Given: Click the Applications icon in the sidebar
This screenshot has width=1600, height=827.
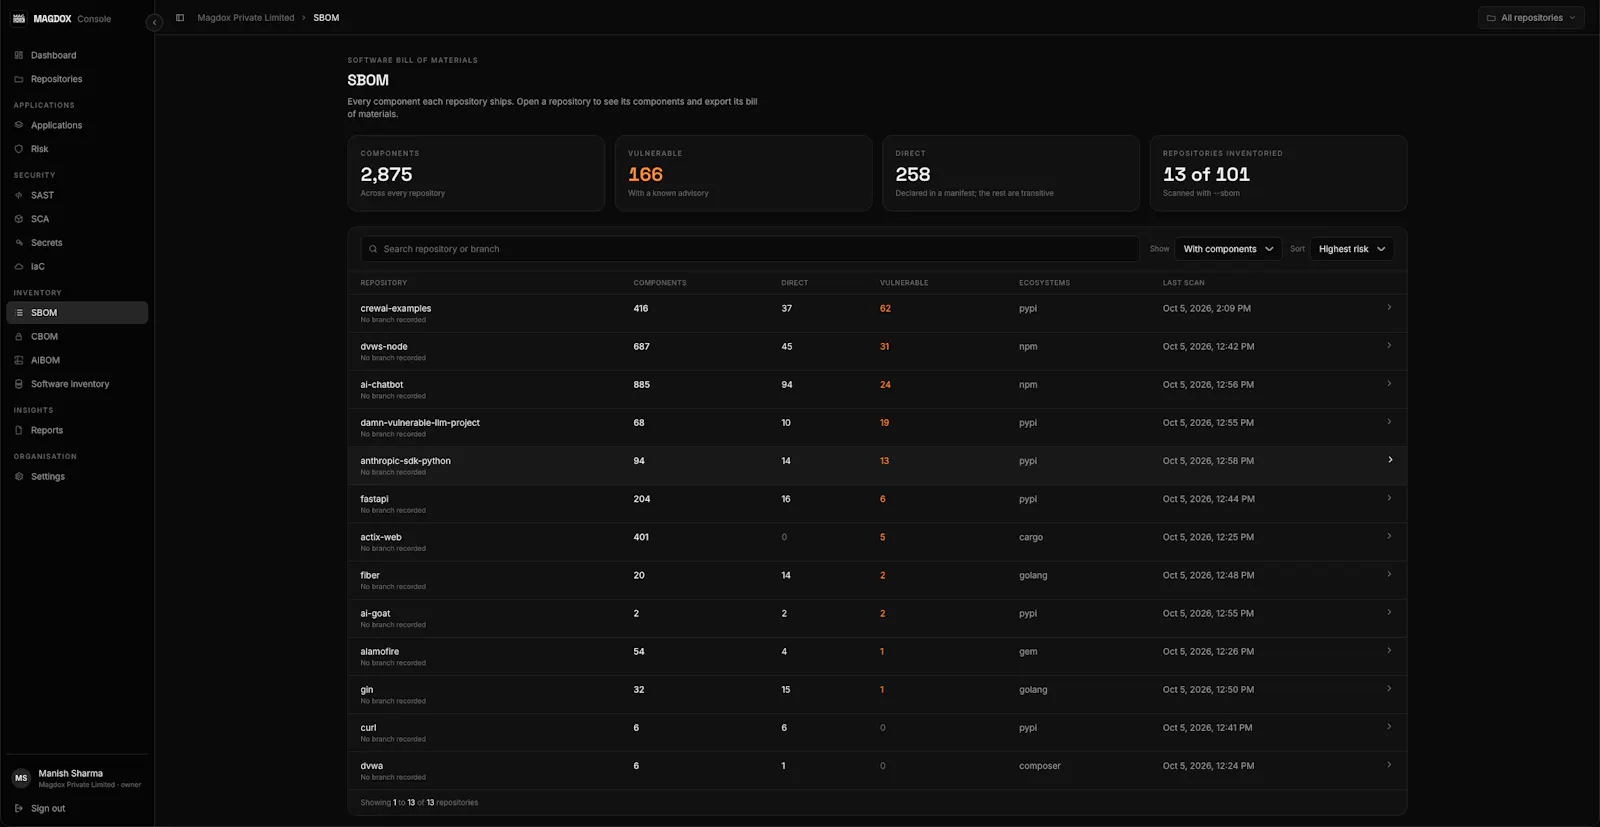Looking at the screenshot, I should coord(19,125).
